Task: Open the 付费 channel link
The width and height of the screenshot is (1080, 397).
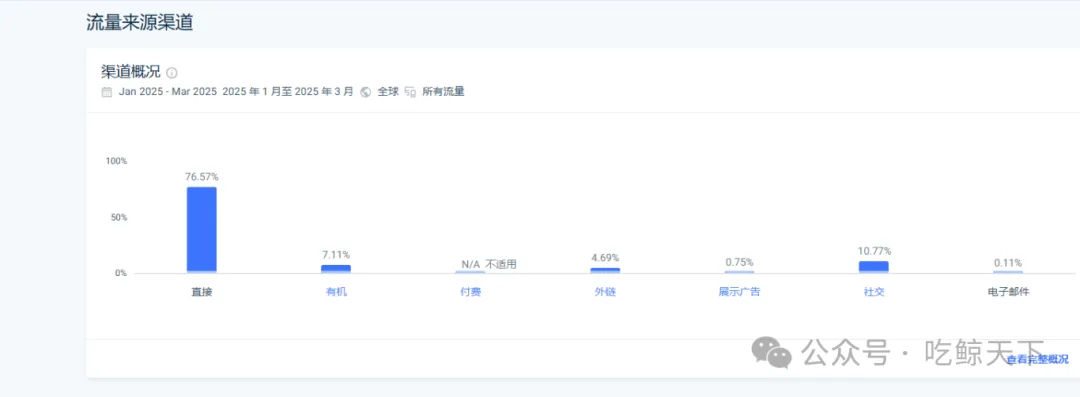Action: tap(470, 292)
